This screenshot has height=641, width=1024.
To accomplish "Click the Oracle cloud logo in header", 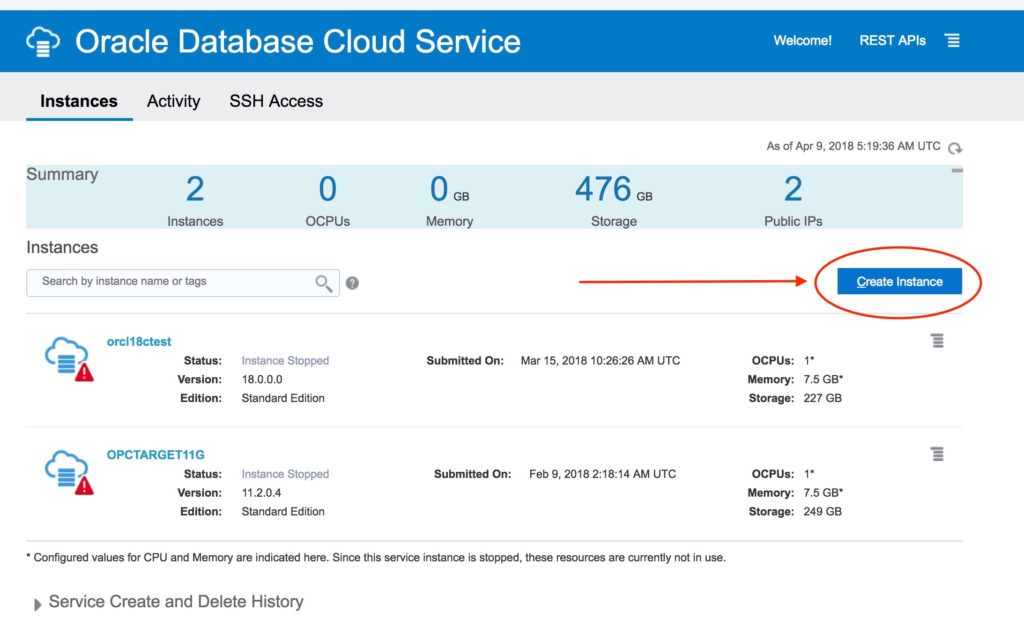I will point(43,42).
